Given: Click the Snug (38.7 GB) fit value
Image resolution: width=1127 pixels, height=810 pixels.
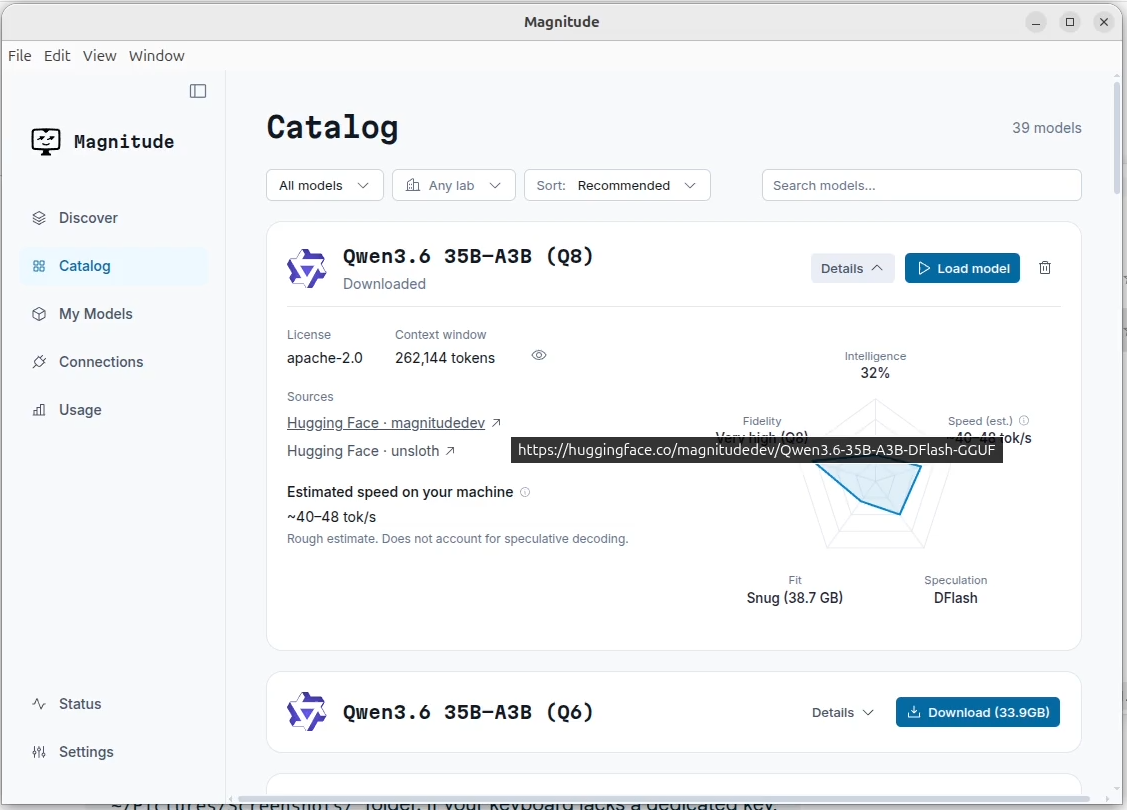Looking at the screenshot, I should pyautogui.click(x=795, y=598).
